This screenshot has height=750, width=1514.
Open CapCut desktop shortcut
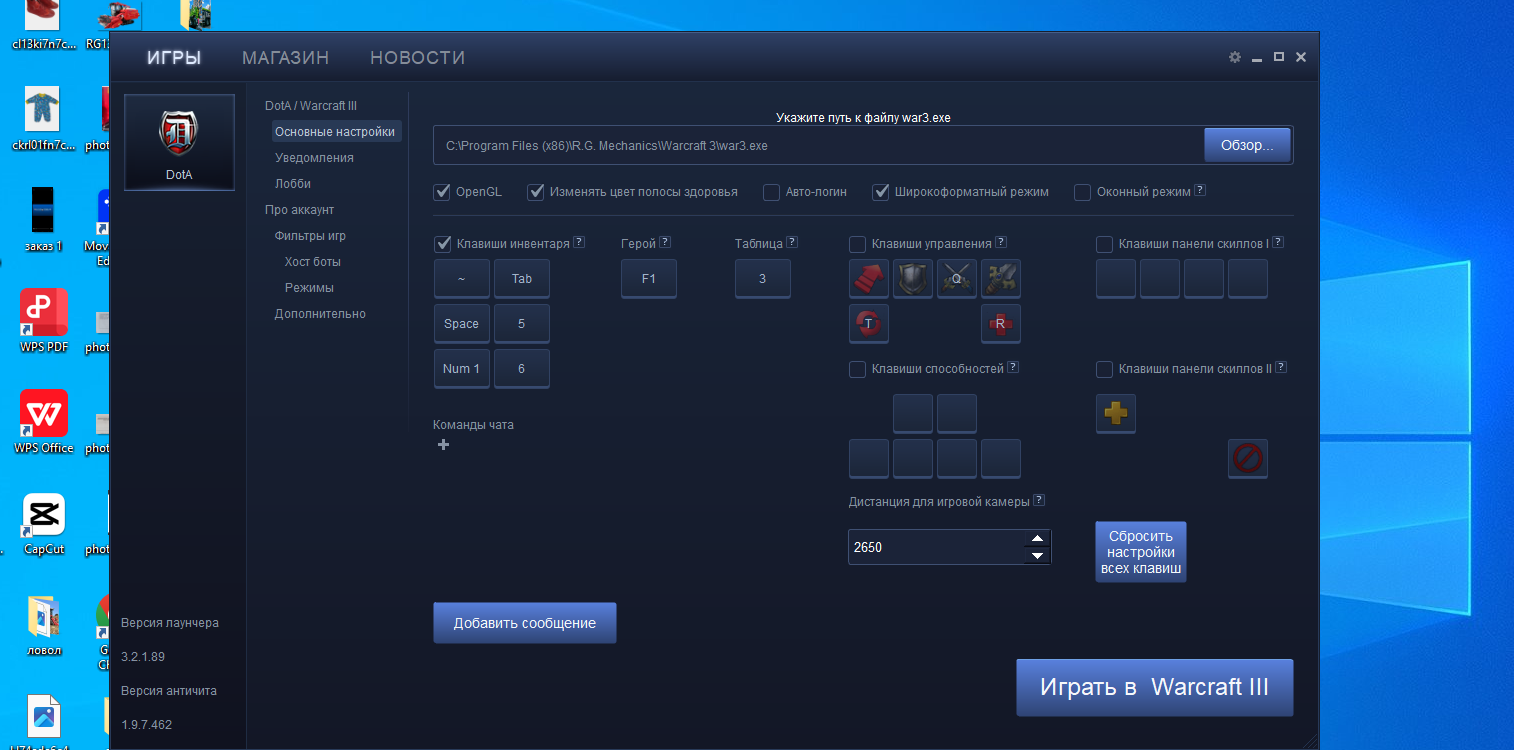pyautogui.click(x=44, y=524)
